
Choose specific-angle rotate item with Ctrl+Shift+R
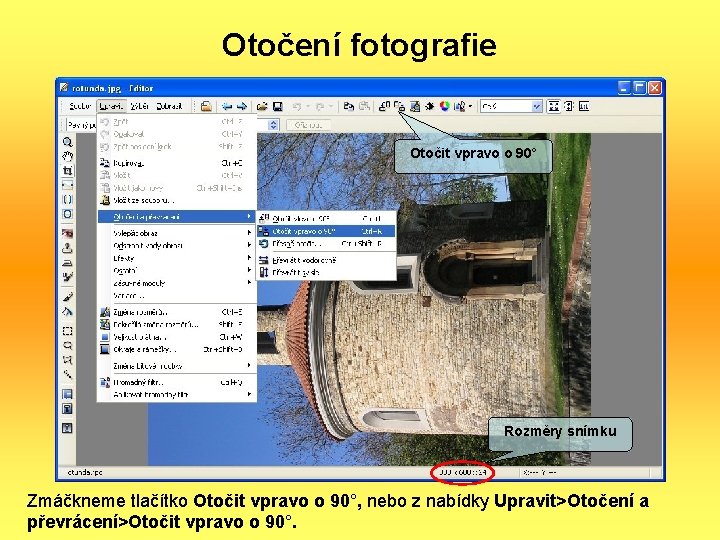pos(326,243)
